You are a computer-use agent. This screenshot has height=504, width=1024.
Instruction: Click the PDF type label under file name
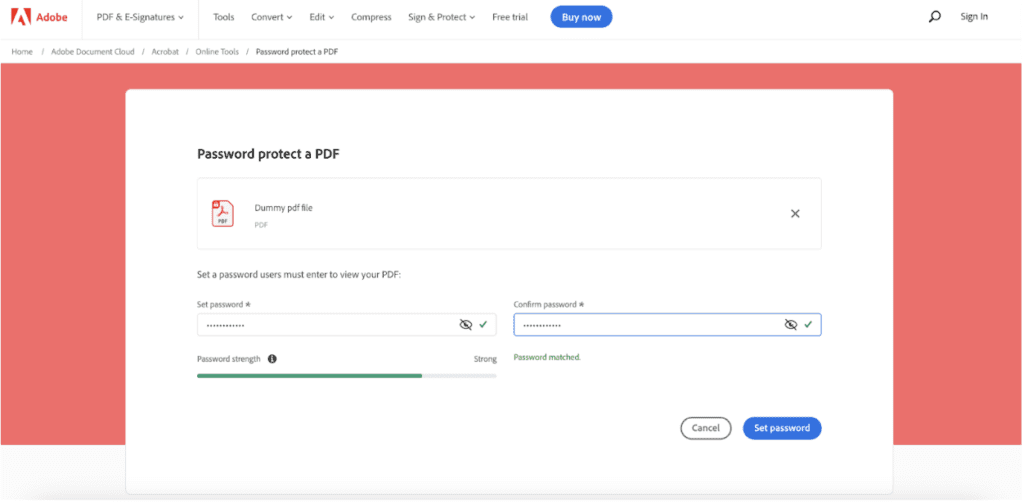click(x=261, y=225)
